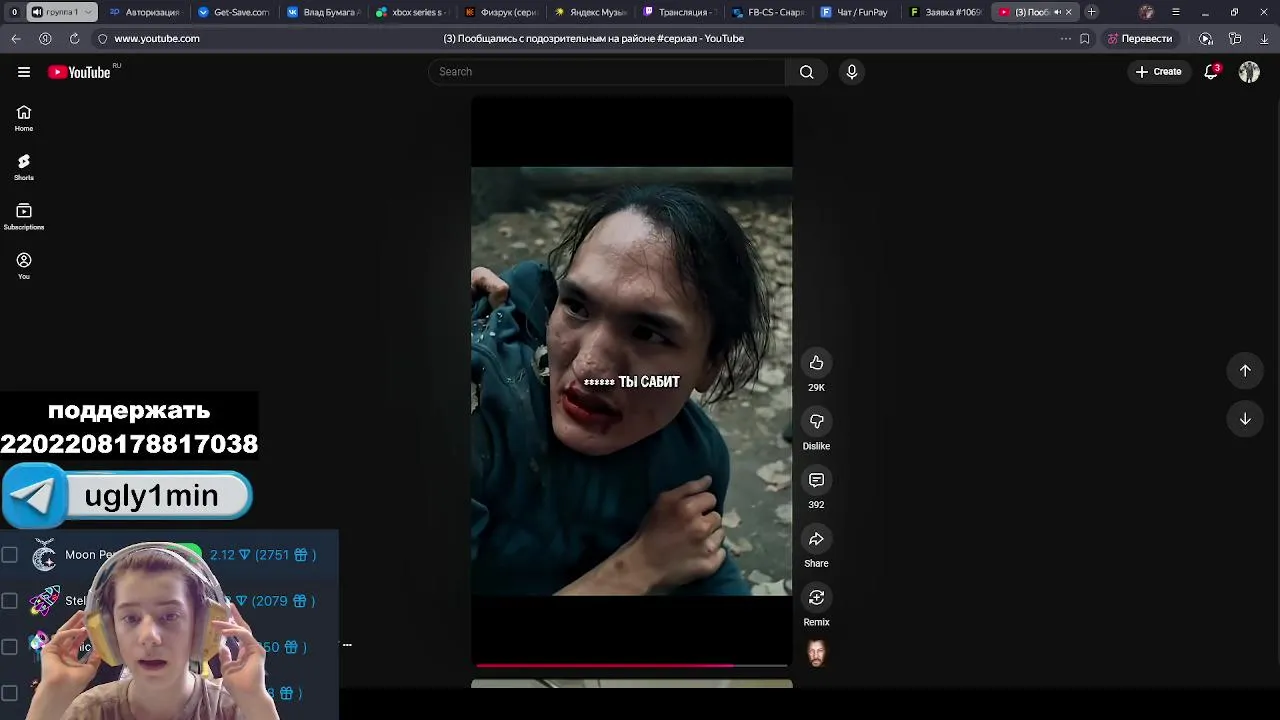Switch to the Заявка #1069 tab
1280x720 pixels.
(x=946, y=12)
